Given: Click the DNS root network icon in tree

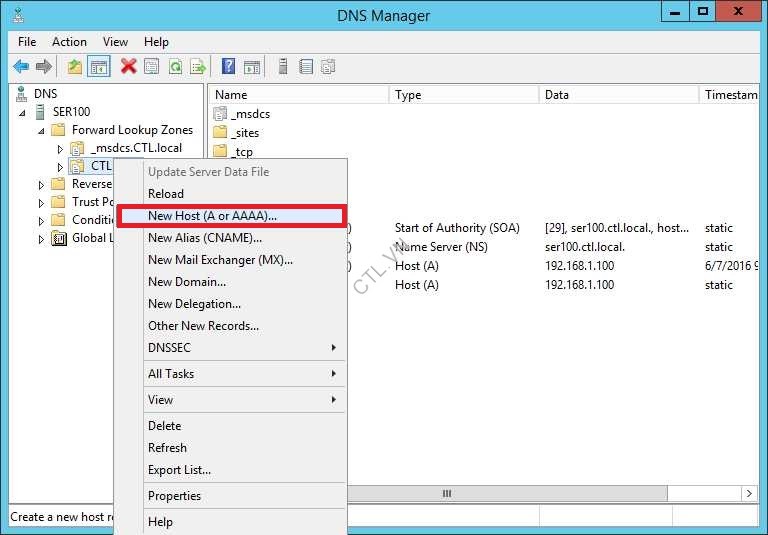Looking at the screenshot, I should coord(21,94).
